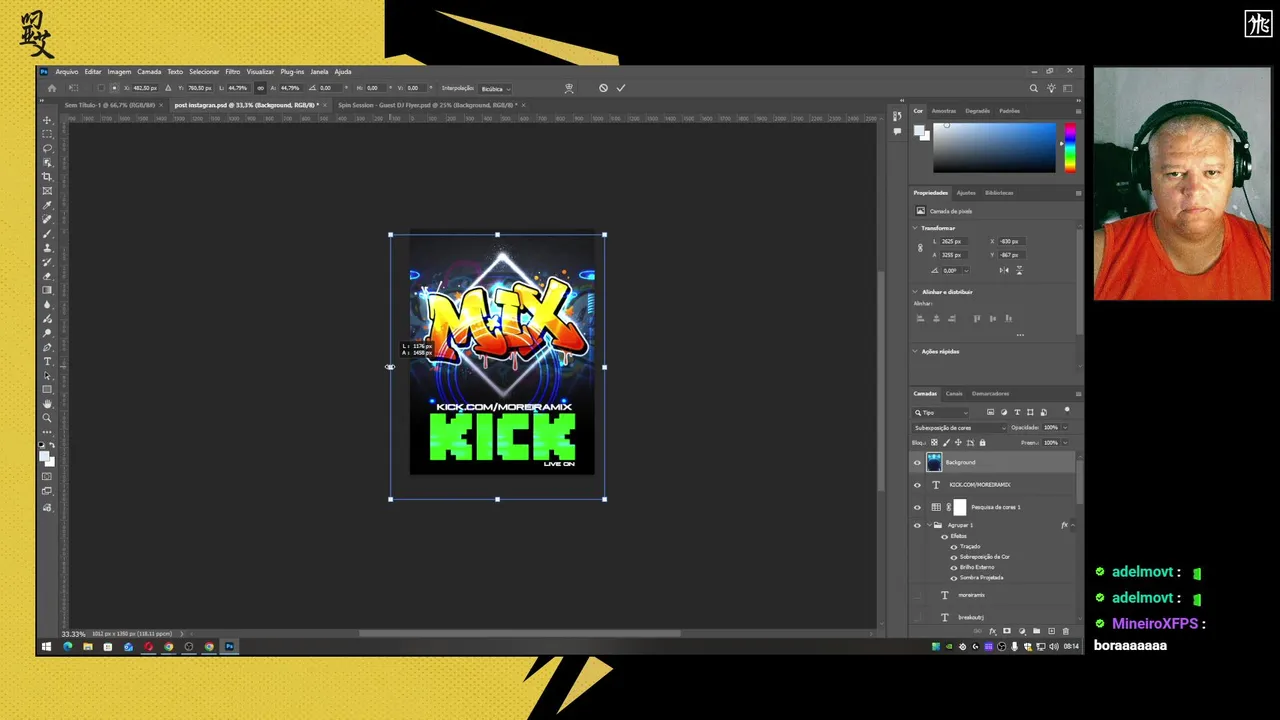This screenshot has width=1280, height=720.
Task: Collapse the Agrupar 1 group folder
Action: (x=929, y=525)
